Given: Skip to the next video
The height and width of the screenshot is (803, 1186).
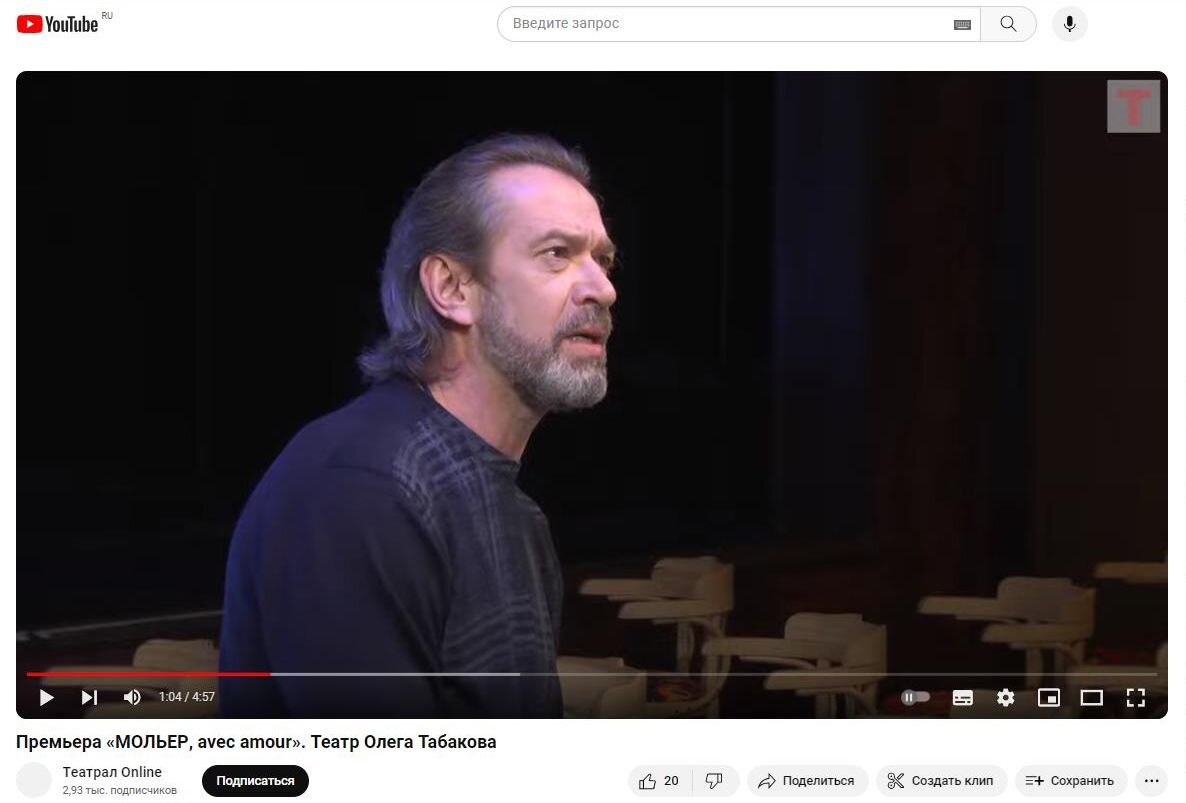Looking at the screenshot, I should (x=89, y=697).
